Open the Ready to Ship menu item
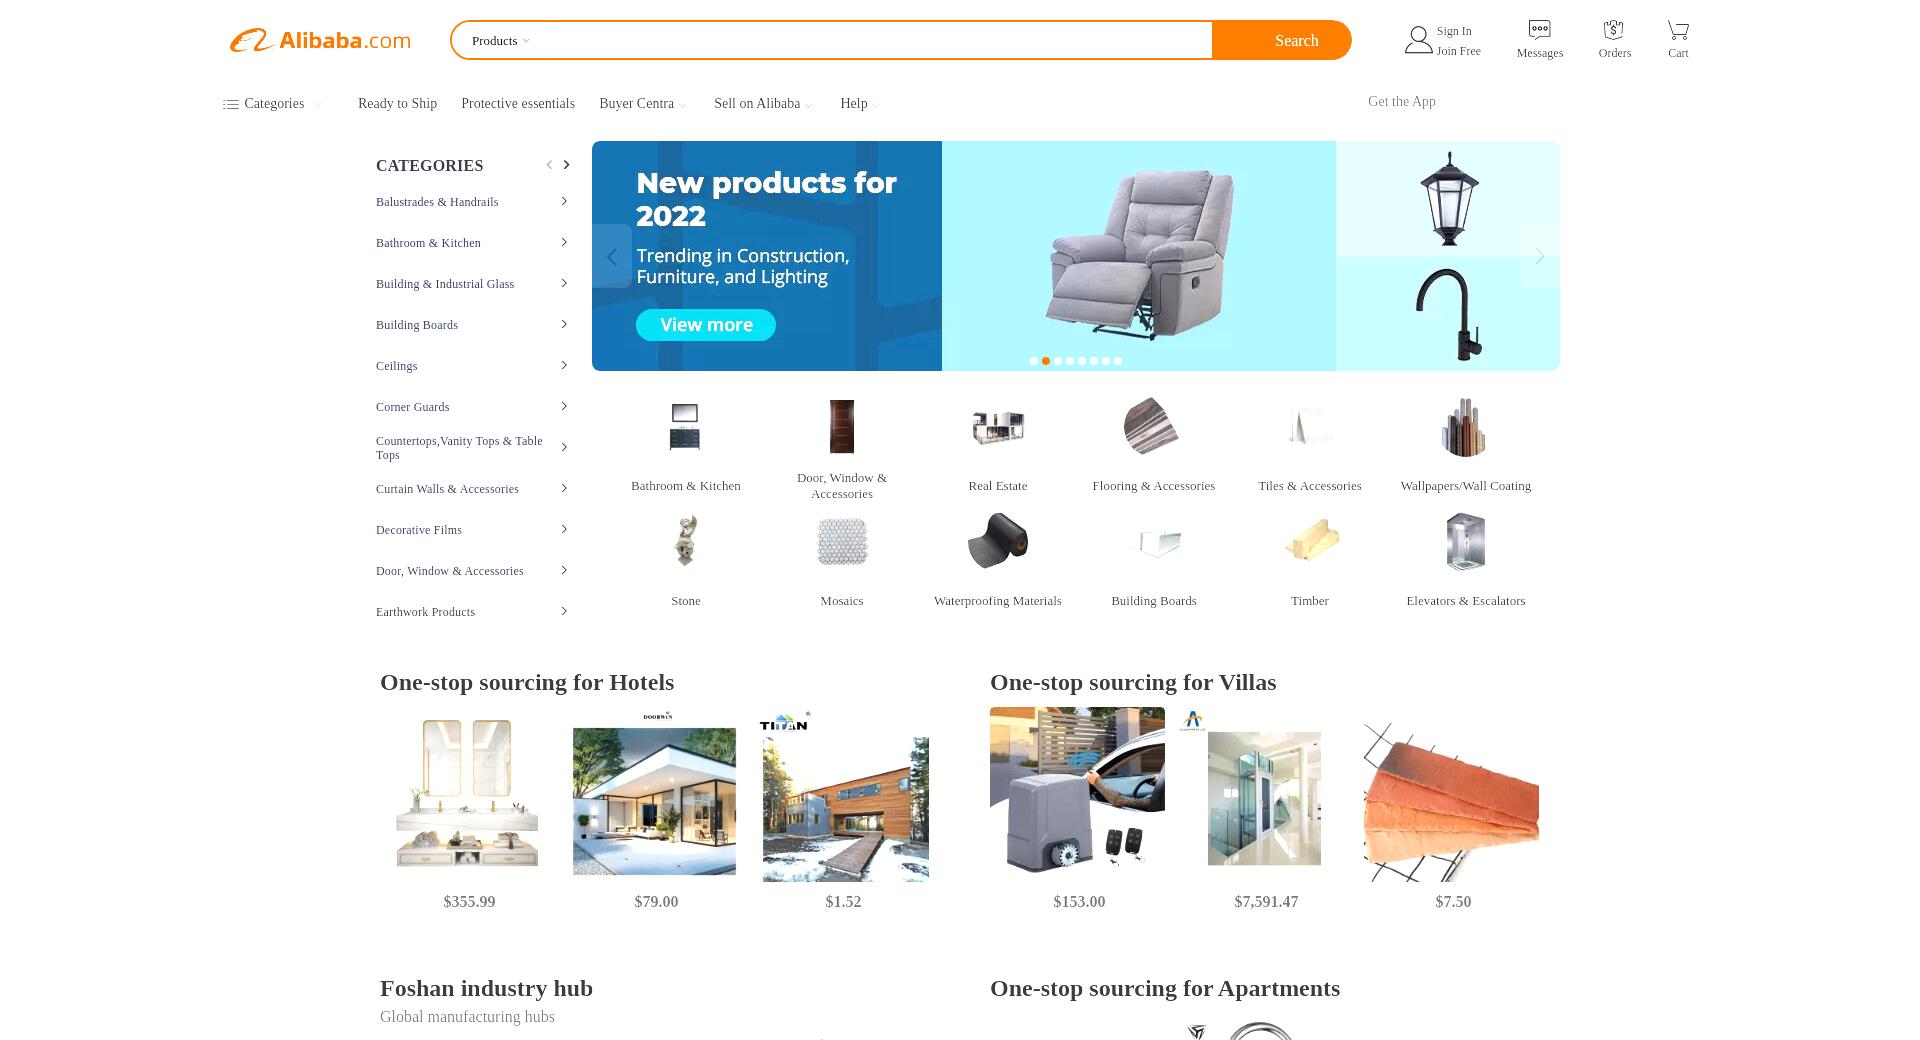Screen dimensions: 1920x1040 397,104
